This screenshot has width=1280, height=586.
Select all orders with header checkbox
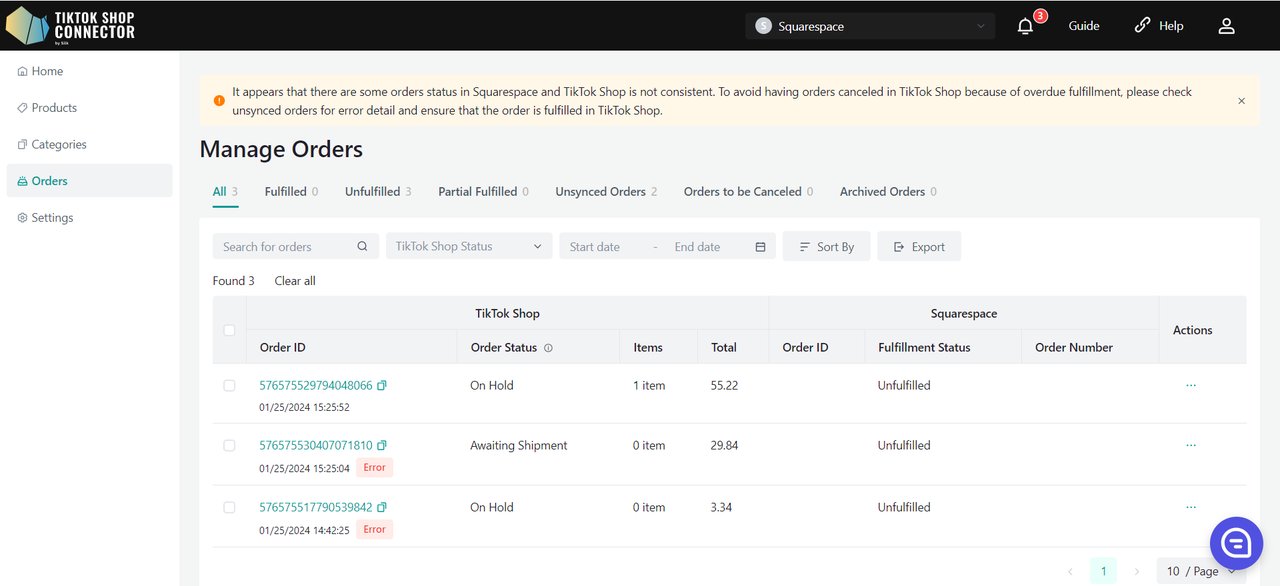(229, 330)
